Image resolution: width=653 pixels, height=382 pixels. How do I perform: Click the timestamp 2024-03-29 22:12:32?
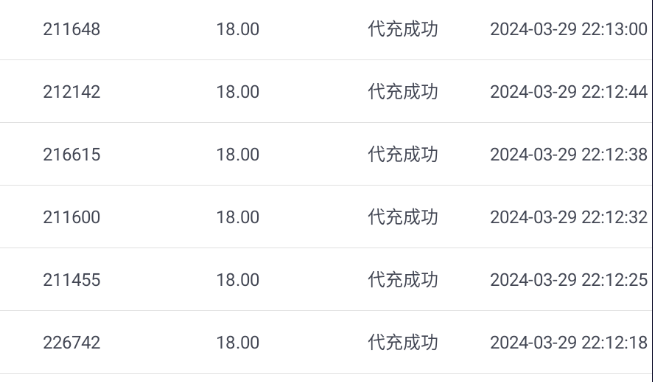coord(569,217)
